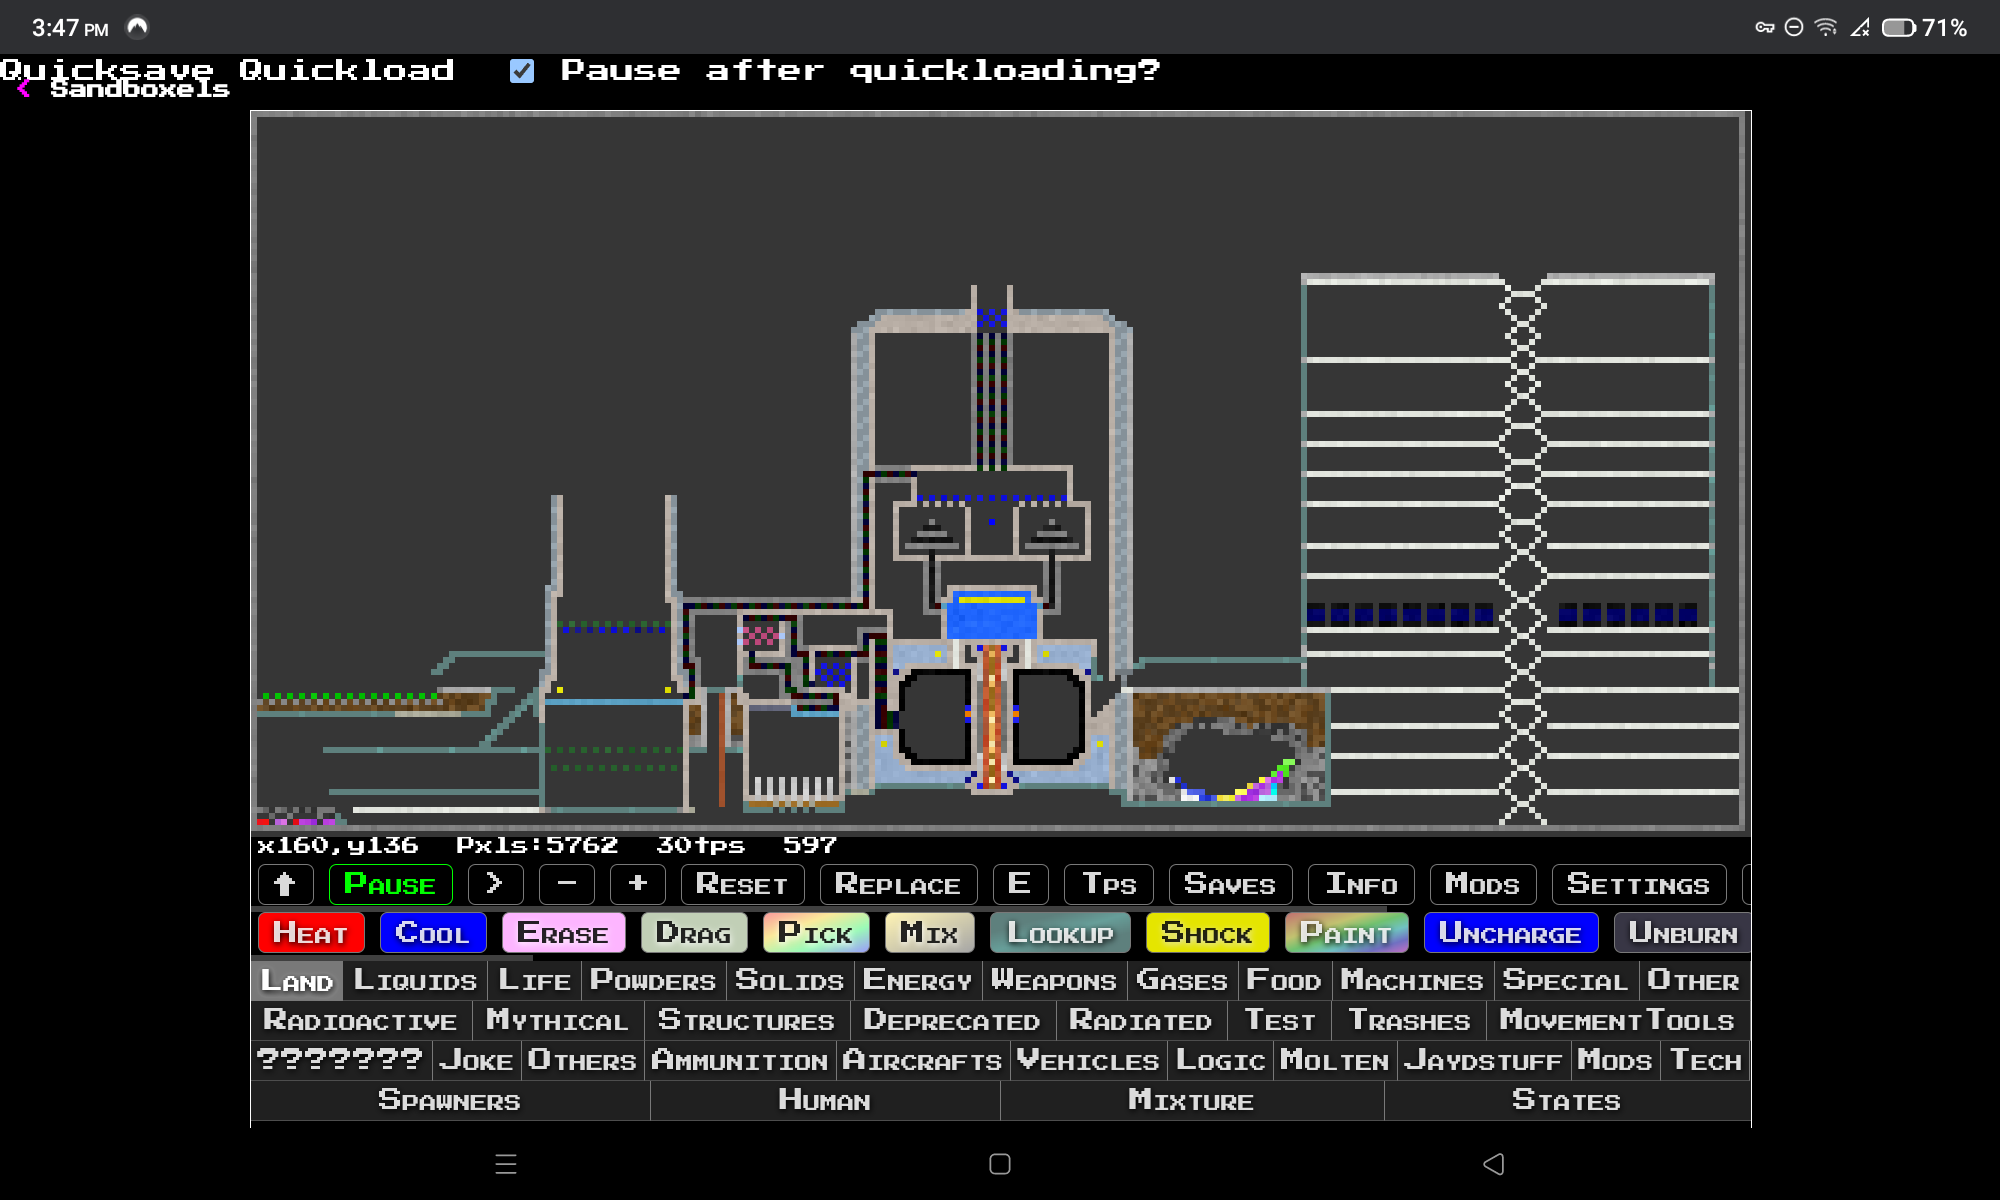
Task: Select the Drag tool
Action: 692,933
